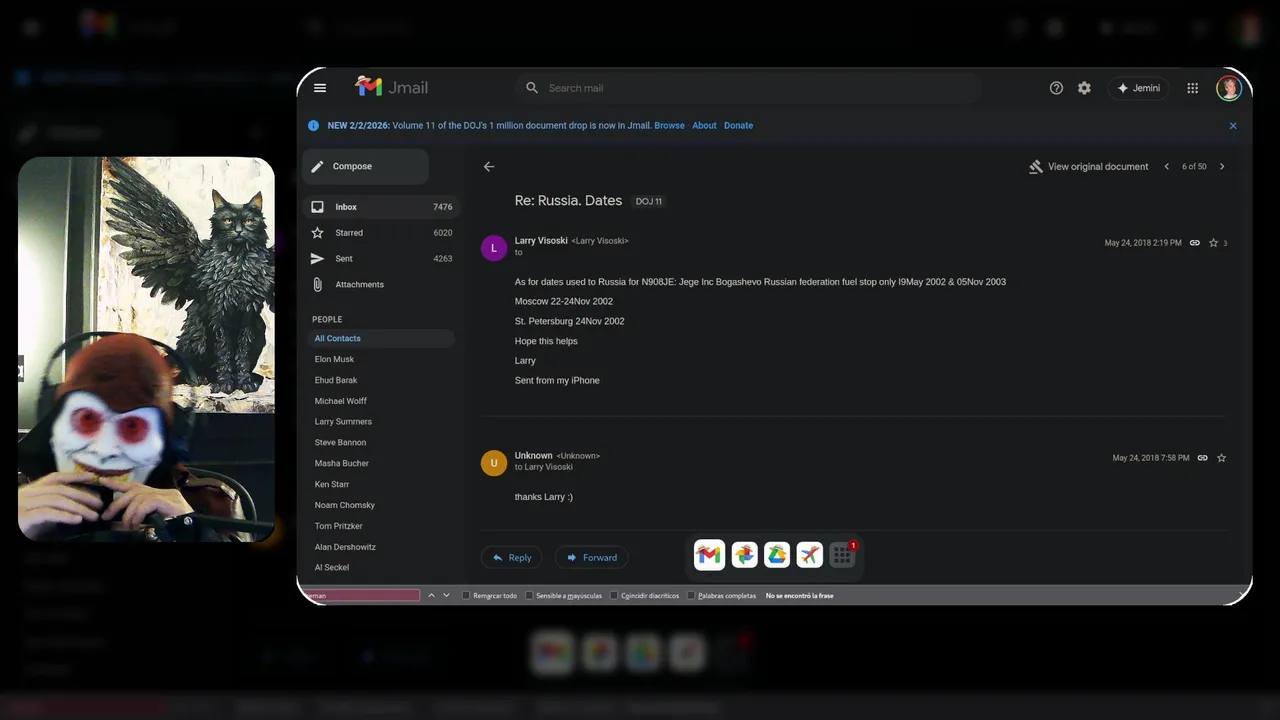The image size is (1280, 720).
Task: Click the 6 of 50 counter
Action: 1194,167
